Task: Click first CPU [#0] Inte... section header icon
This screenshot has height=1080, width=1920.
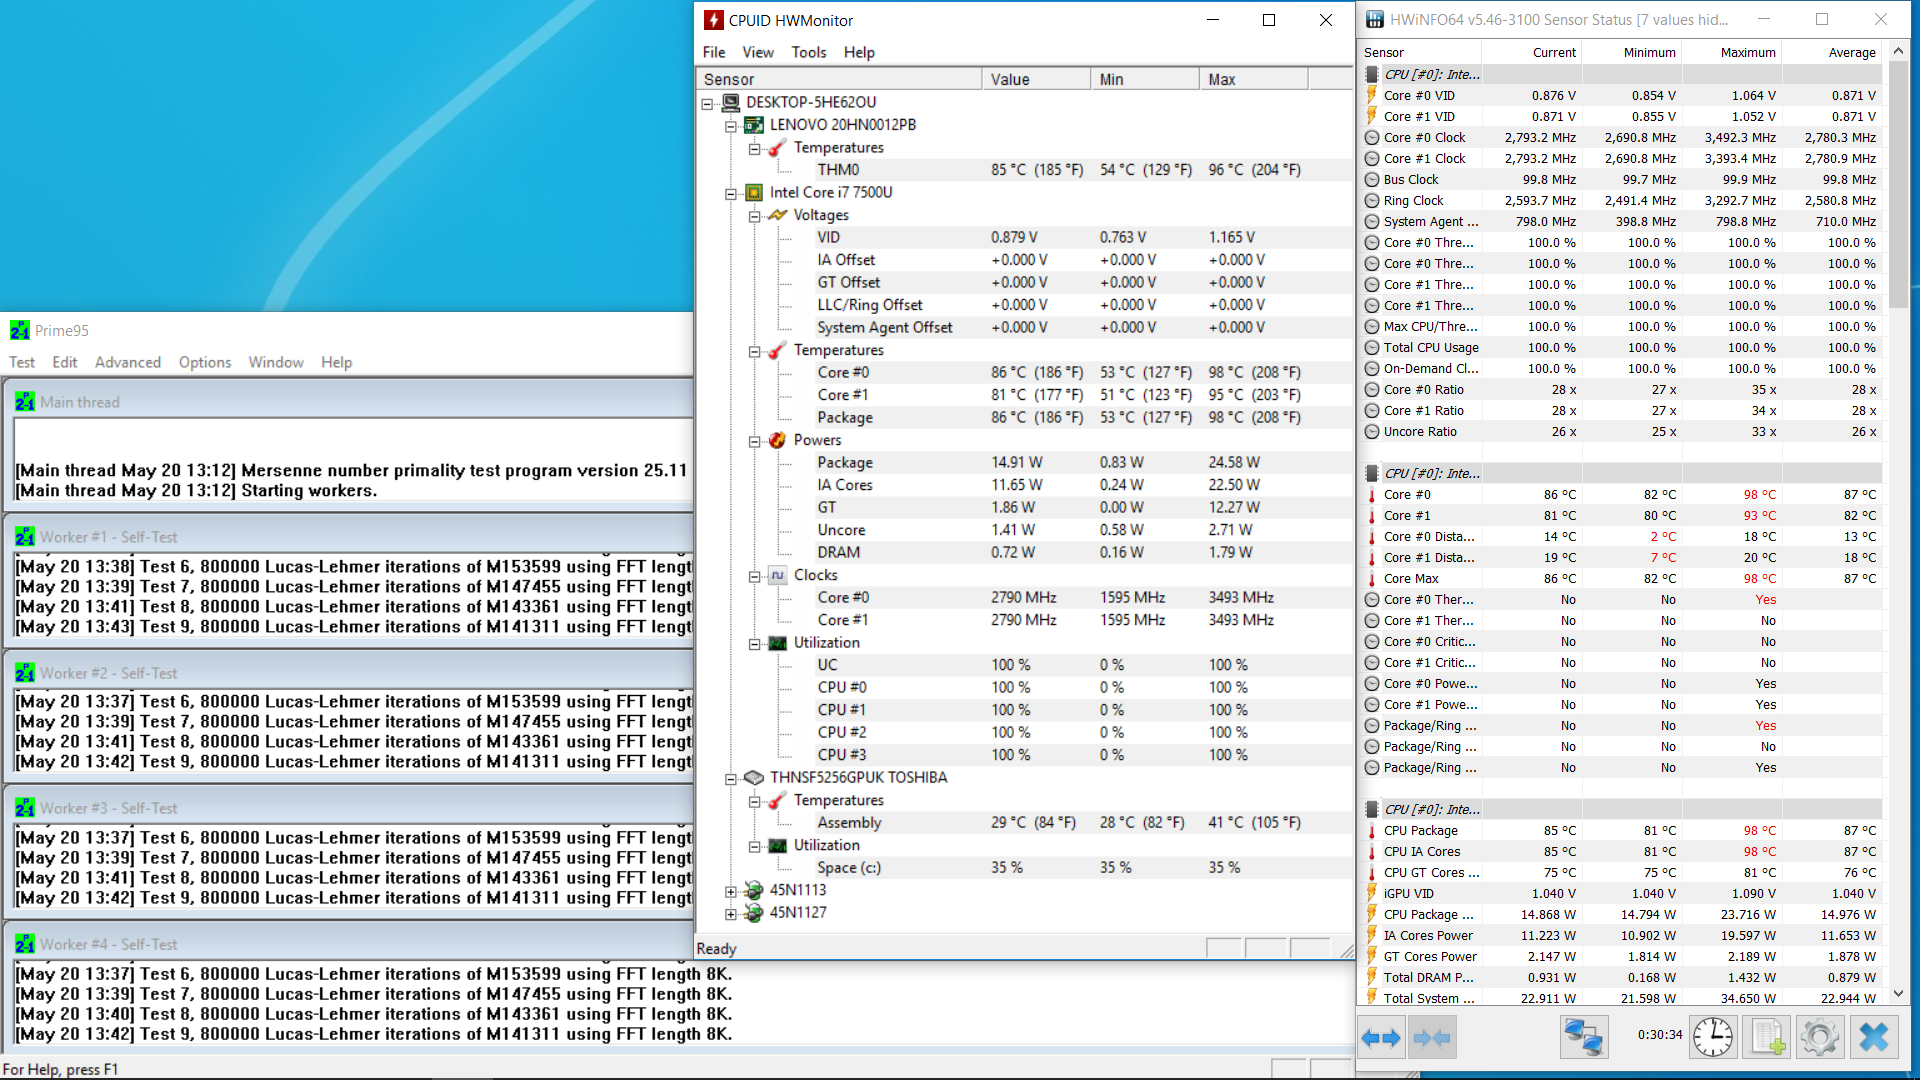Action: click(x=1372, y=74)
